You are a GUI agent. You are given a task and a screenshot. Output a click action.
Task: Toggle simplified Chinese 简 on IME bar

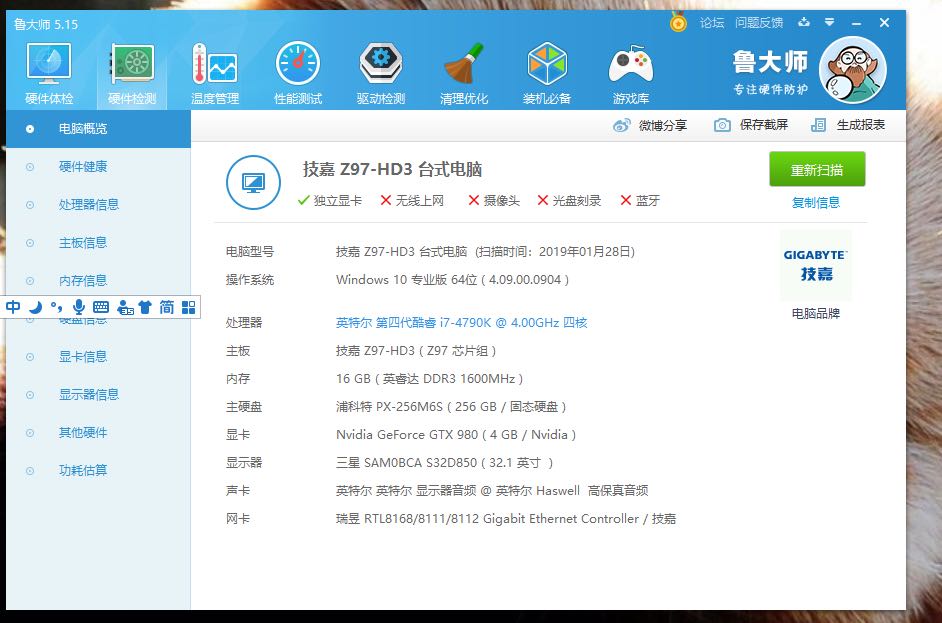[166, 308]
